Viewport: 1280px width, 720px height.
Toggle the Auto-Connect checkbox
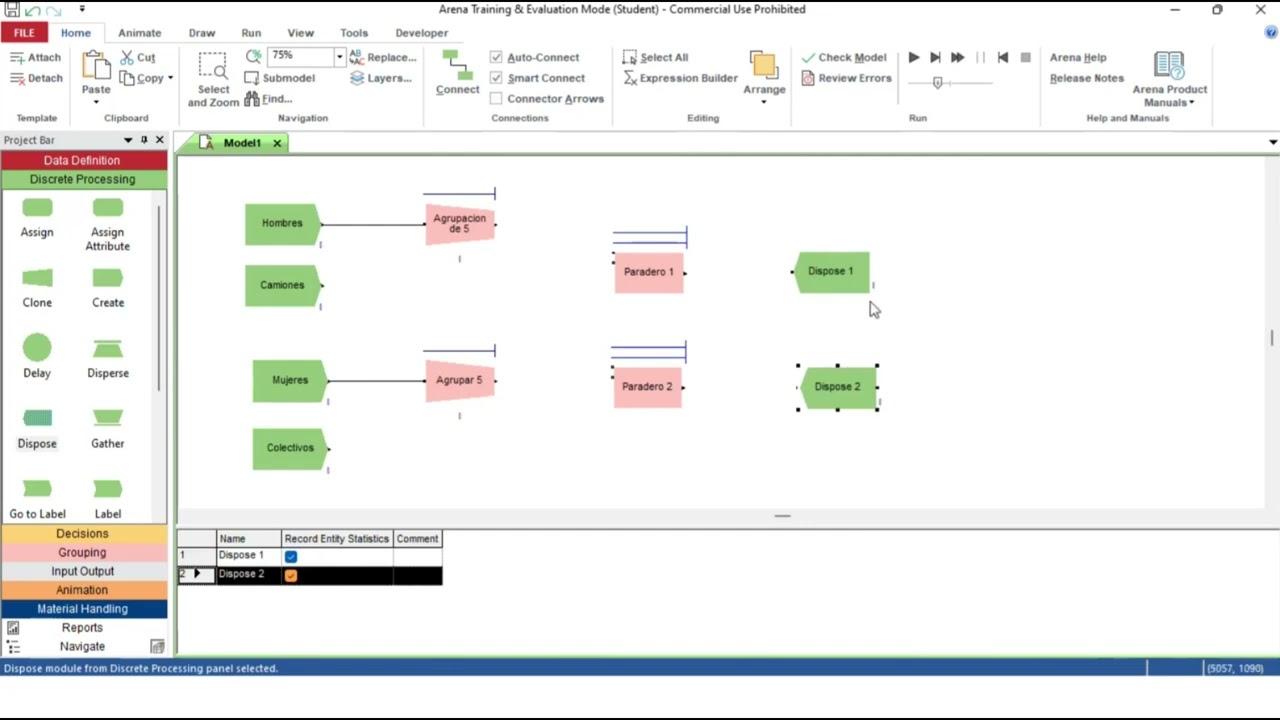click(x=496, y=58)
